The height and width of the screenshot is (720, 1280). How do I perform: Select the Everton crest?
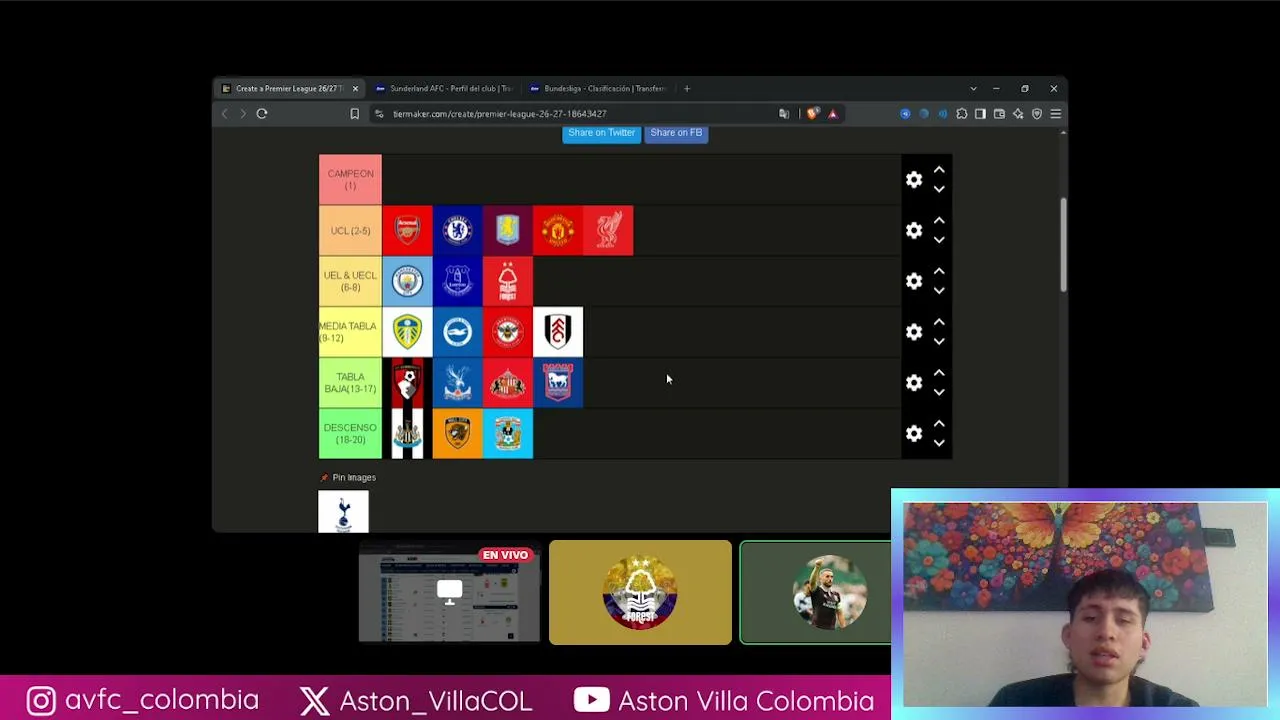457,281
